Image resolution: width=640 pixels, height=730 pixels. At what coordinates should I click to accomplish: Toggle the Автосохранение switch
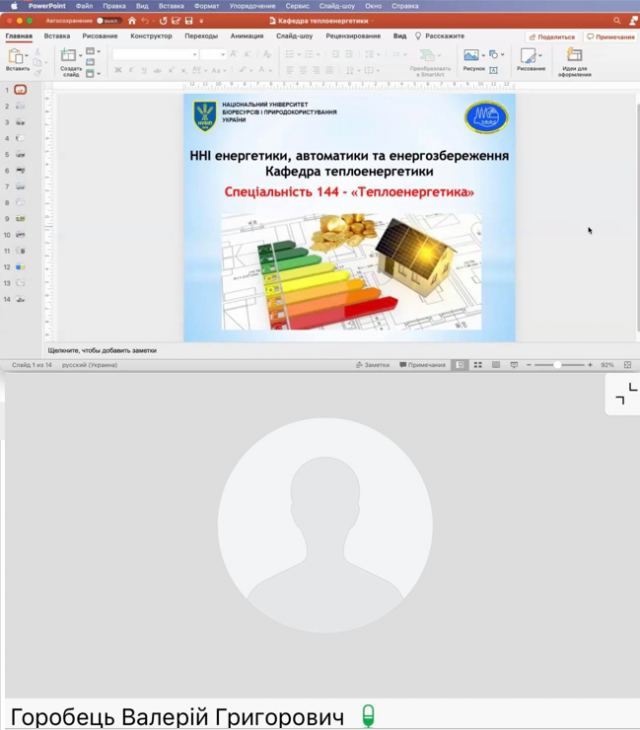click(105, 20)
